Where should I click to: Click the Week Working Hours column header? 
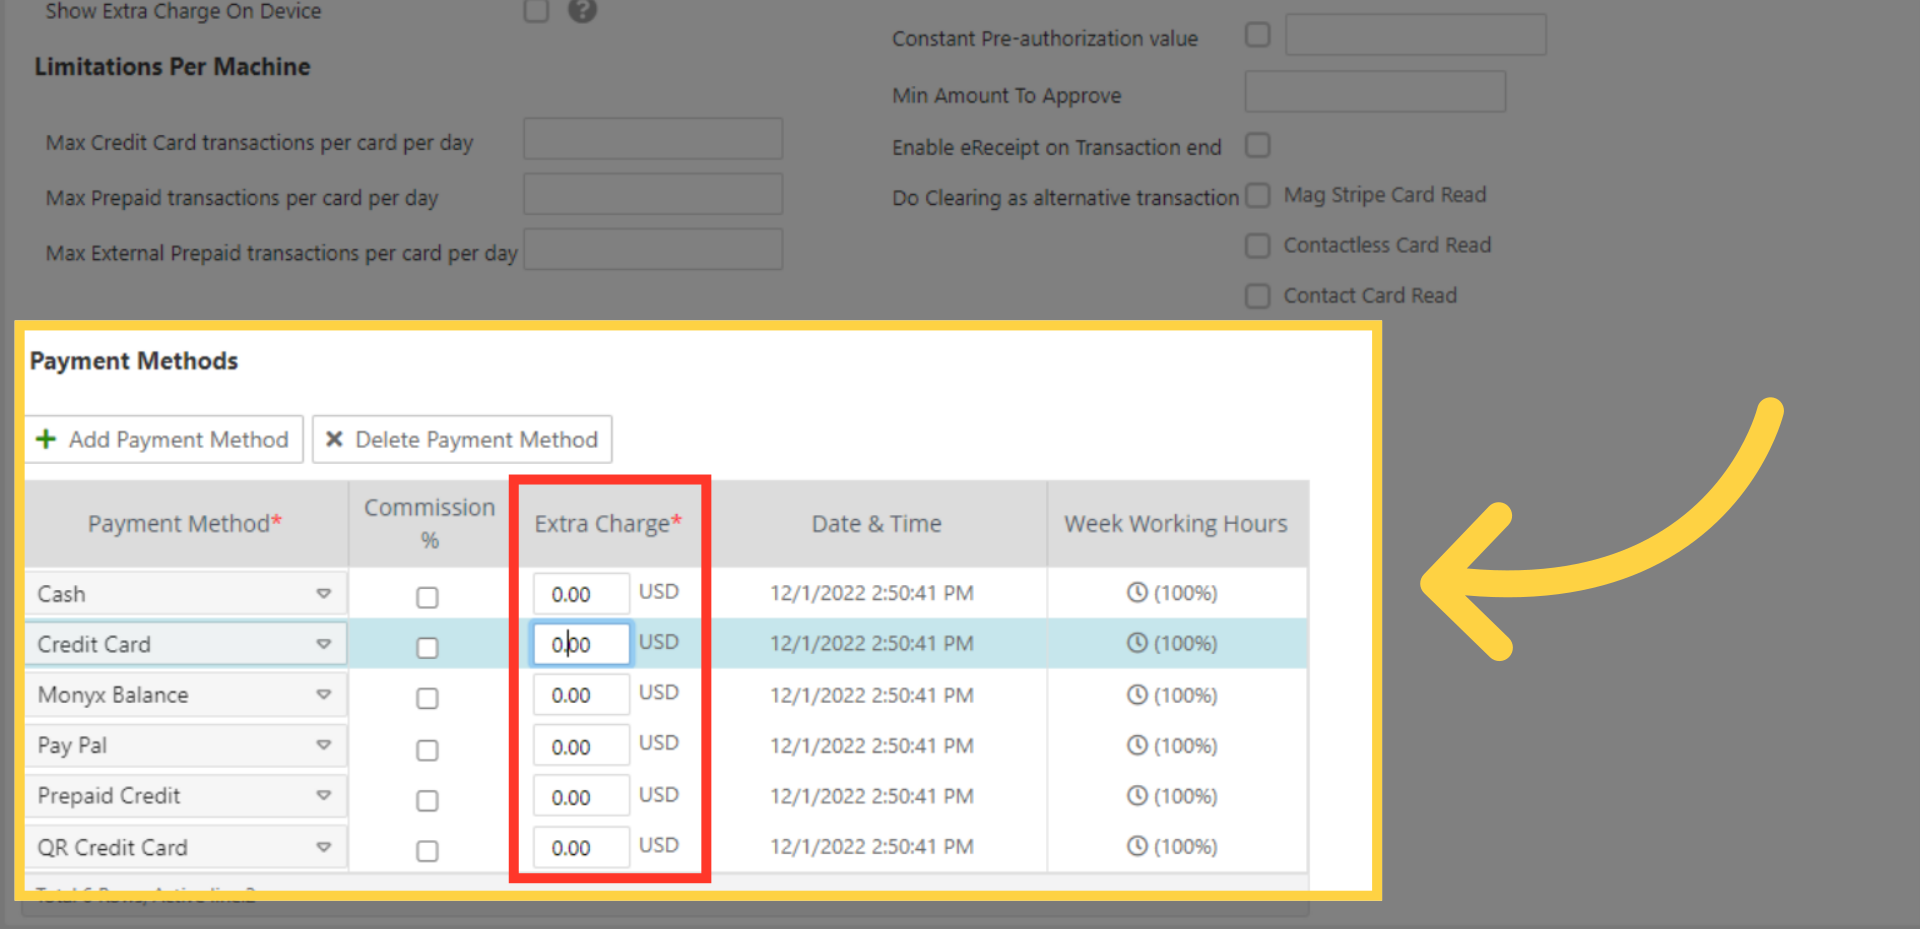(1176, 524)
